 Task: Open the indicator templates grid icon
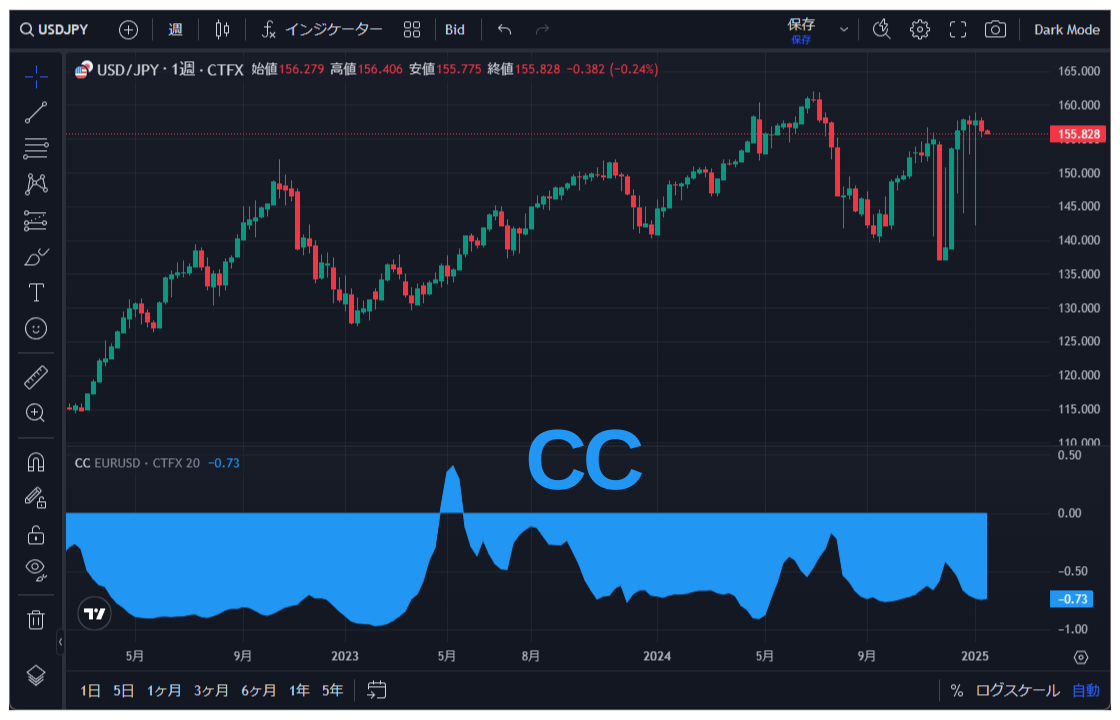coord(412,29)
